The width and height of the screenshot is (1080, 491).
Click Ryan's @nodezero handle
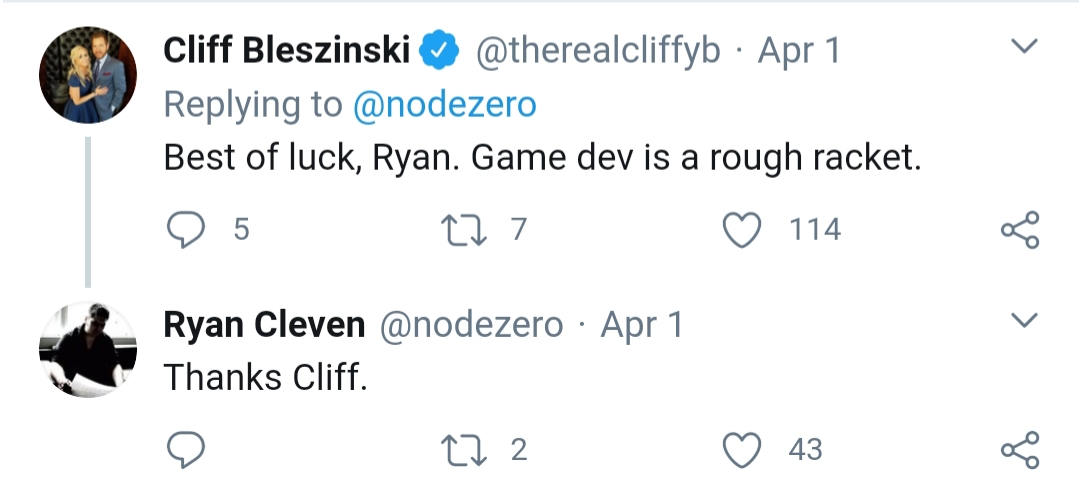[469, 325]
